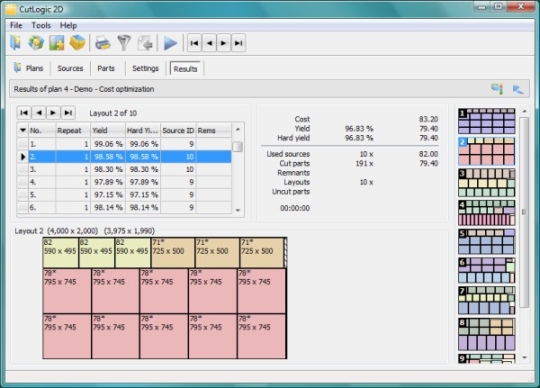Switch to the Settings tab
Image resolution: width=540 pixels, height=388 pixels.
(145, 68)
